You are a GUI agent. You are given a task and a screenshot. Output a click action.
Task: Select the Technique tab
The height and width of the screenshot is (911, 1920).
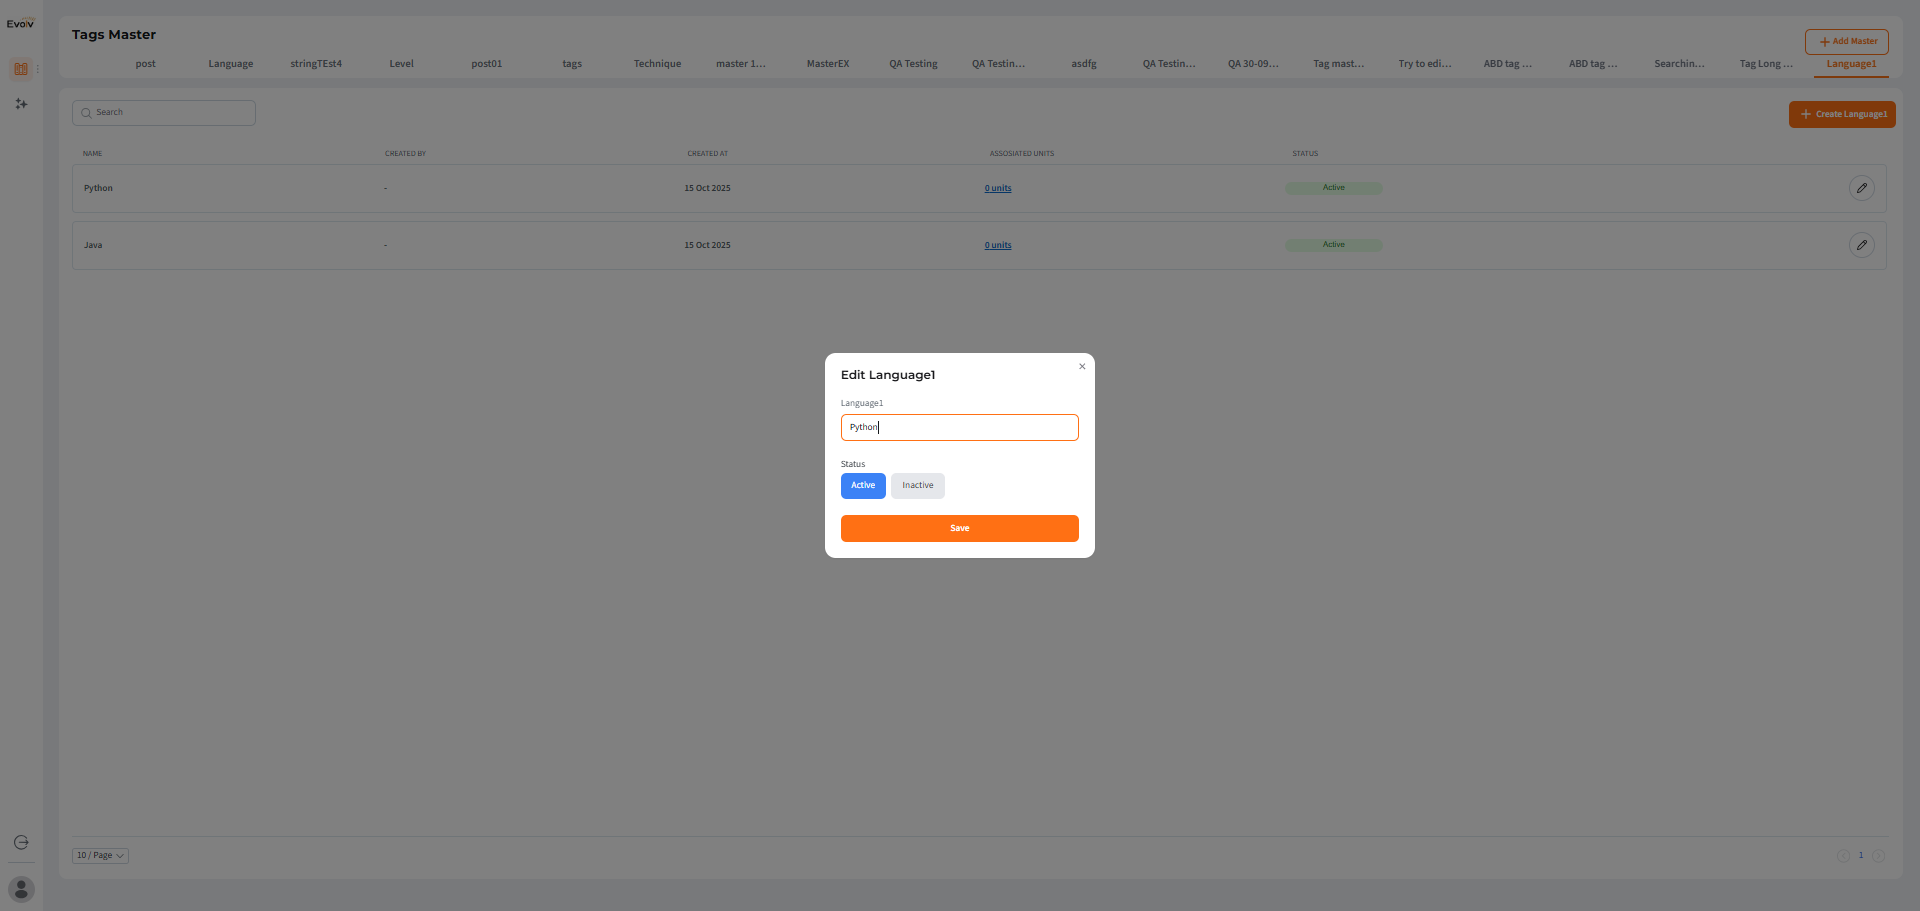657,64
